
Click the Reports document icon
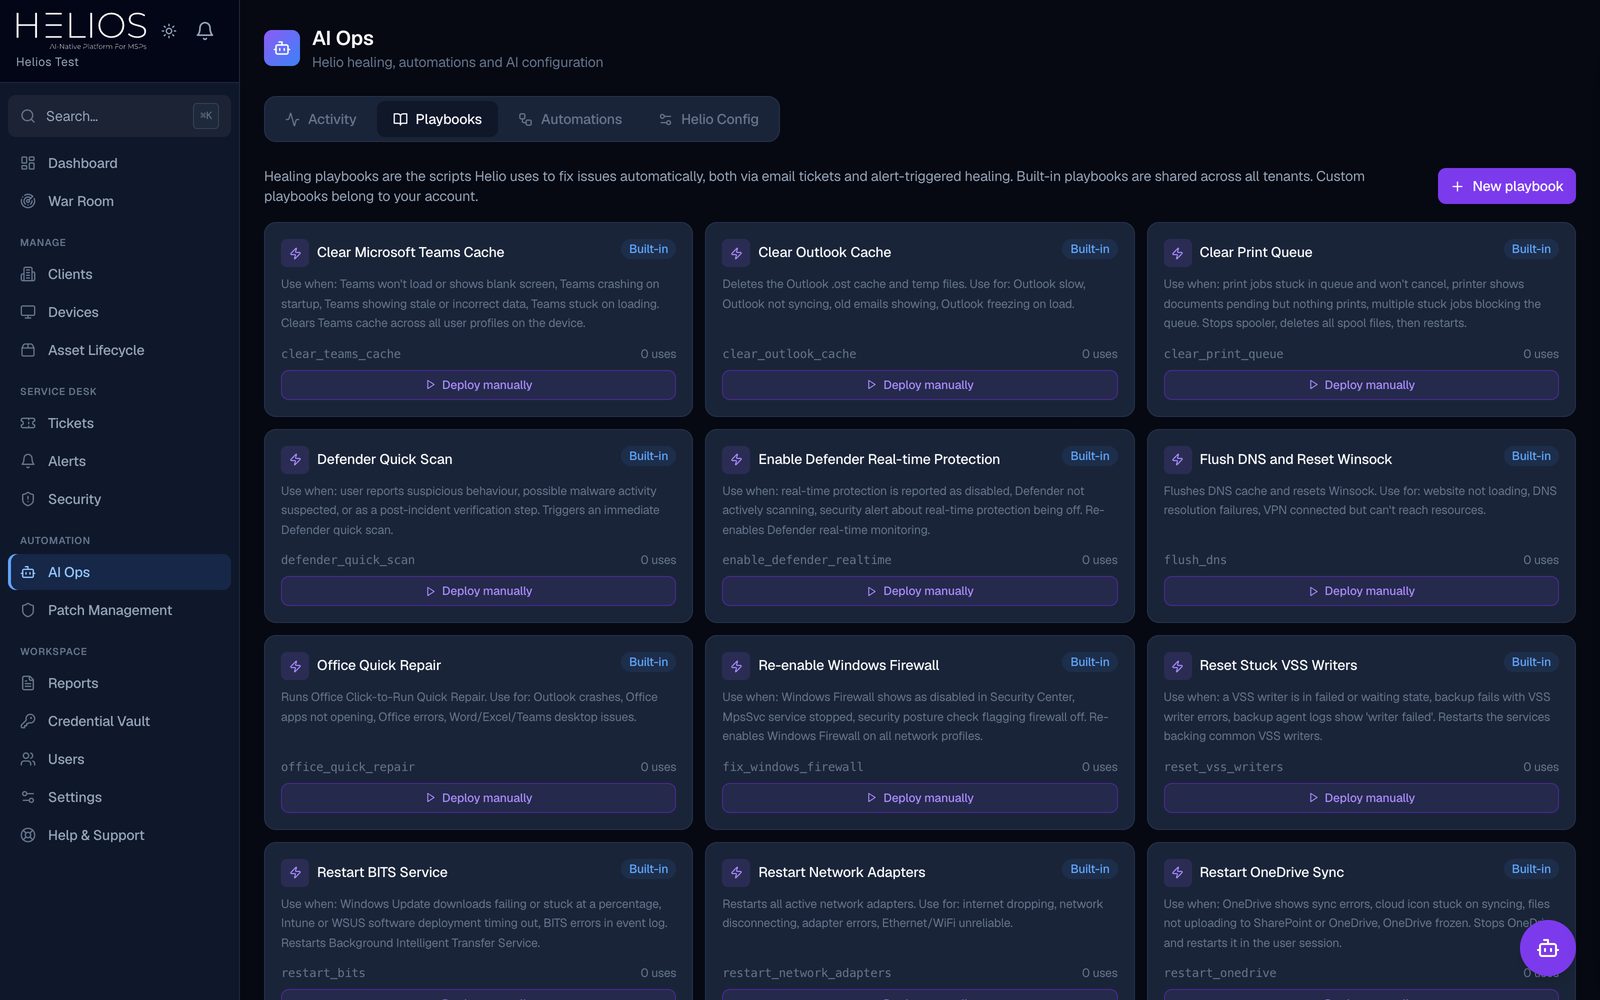click(x=28, y=683)
